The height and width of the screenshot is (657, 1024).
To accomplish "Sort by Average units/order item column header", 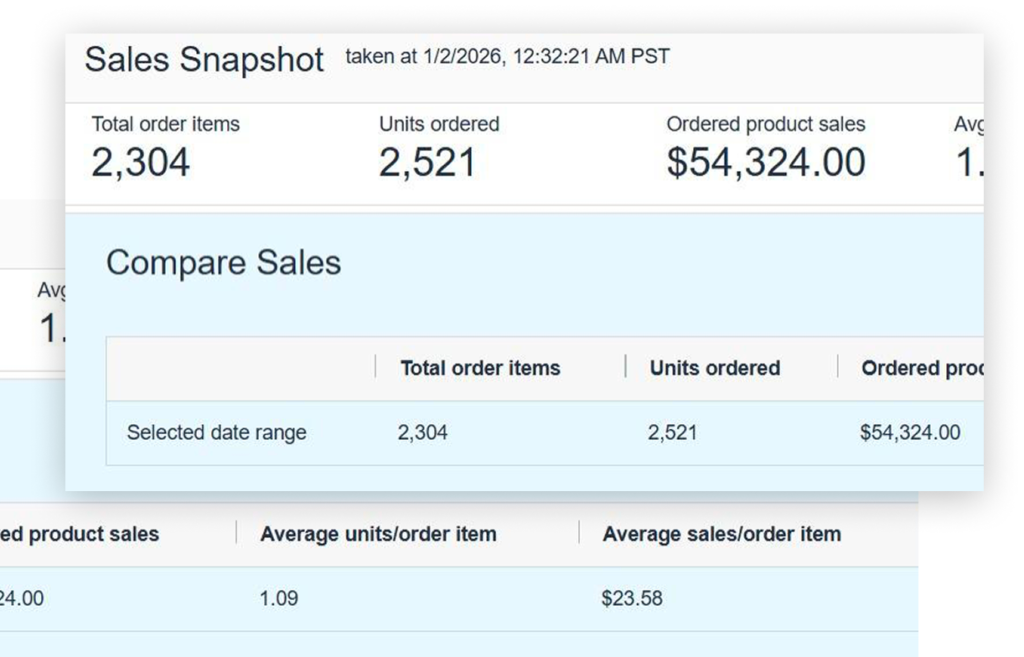I will [x=378, y=534].
